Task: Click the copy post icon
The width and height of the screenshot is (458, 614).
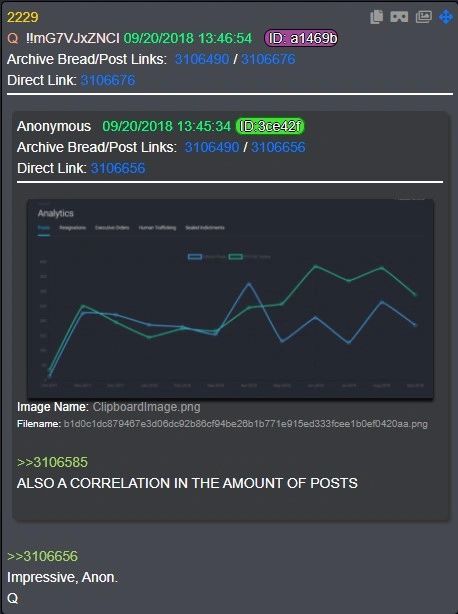Action: click(376, 17)
